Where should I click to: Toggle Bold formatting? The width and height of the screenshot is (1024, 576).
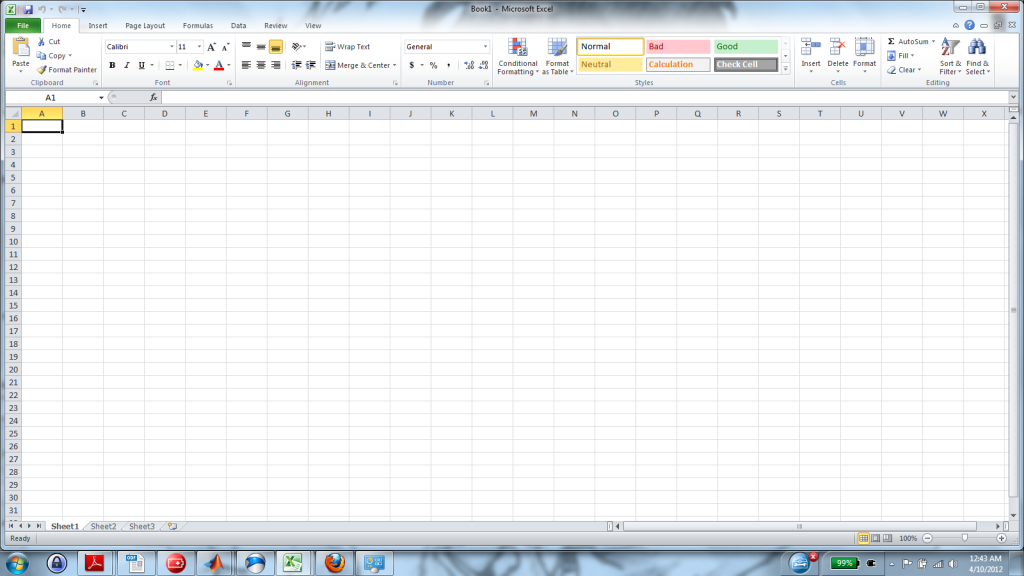[112, 65]
